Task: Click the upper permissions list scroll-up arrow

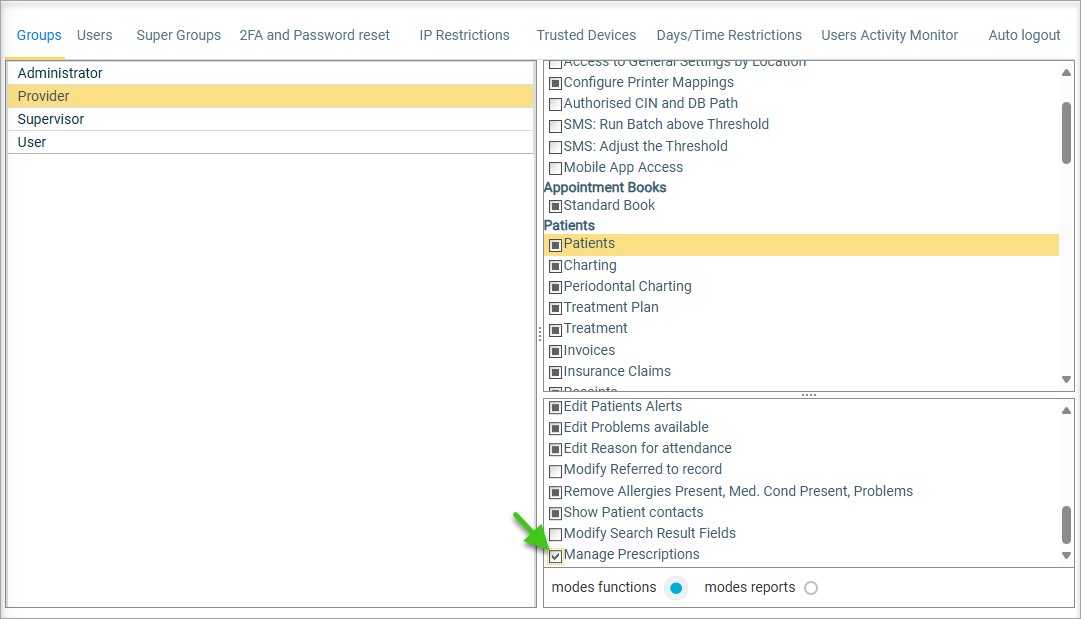Action: coord(1067,72)
